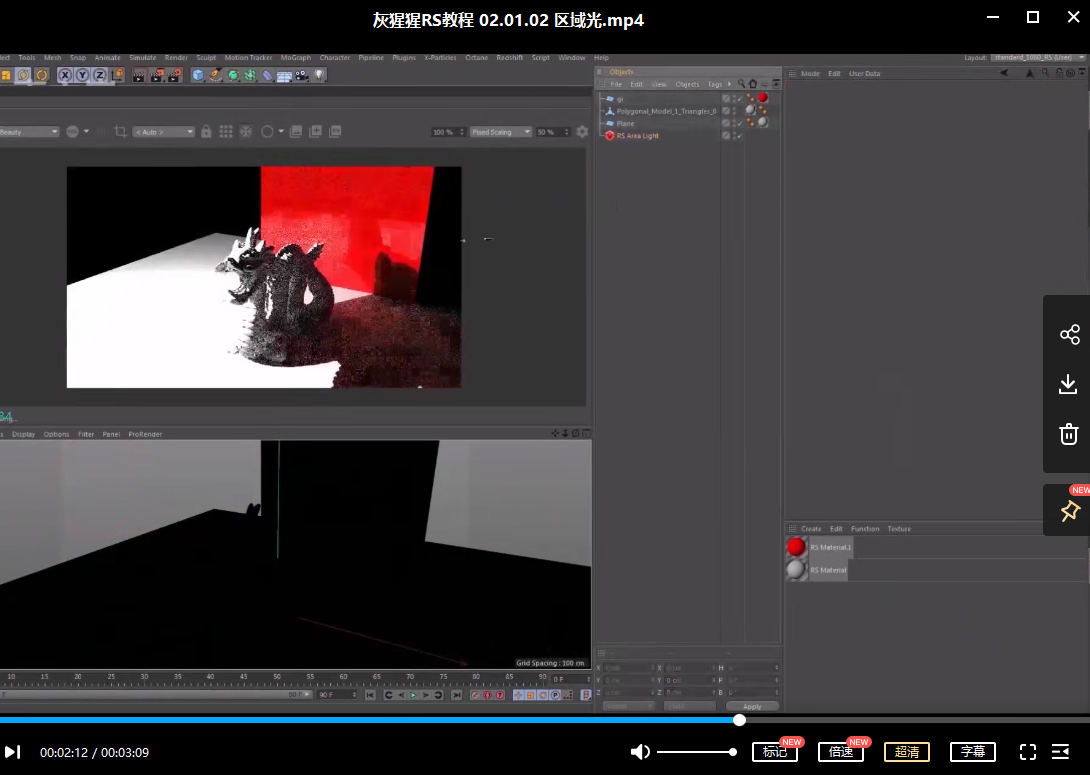Screen dimensions: 1090x775
Task: Click the 倍速 playback speed button
Action: click(840, 752)
